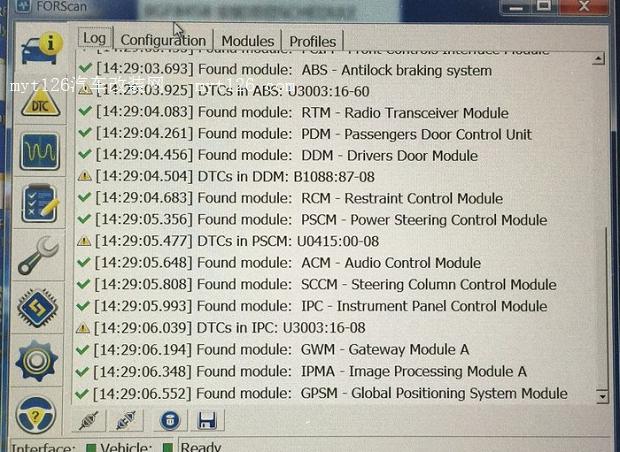
Task: Select the PSCM Power Steering Control Module line
Action: pyautogui.click(x=312, y=219)
